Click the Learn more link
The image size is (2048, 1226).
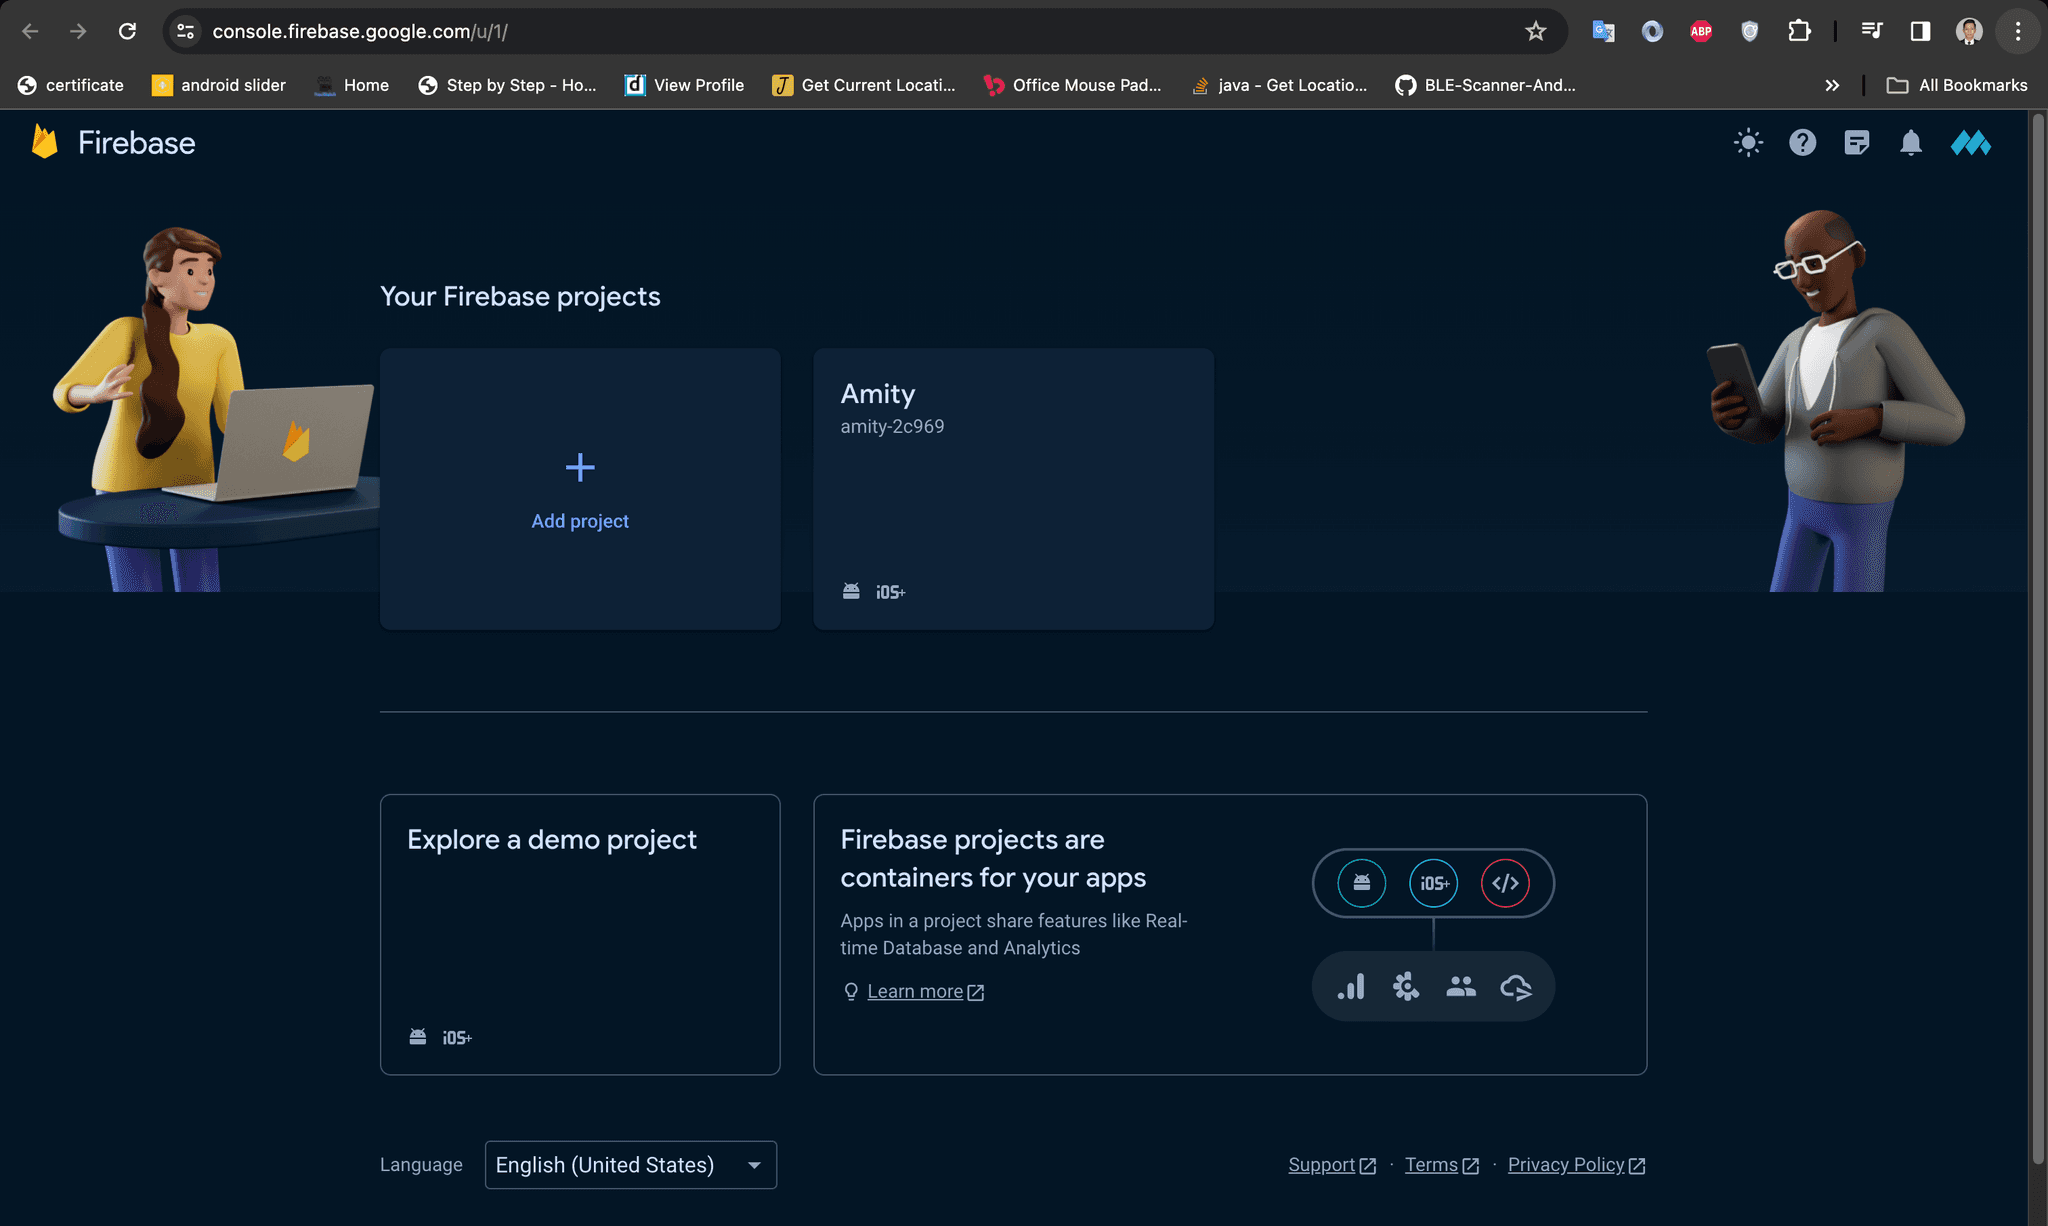(x=925, y=991)
